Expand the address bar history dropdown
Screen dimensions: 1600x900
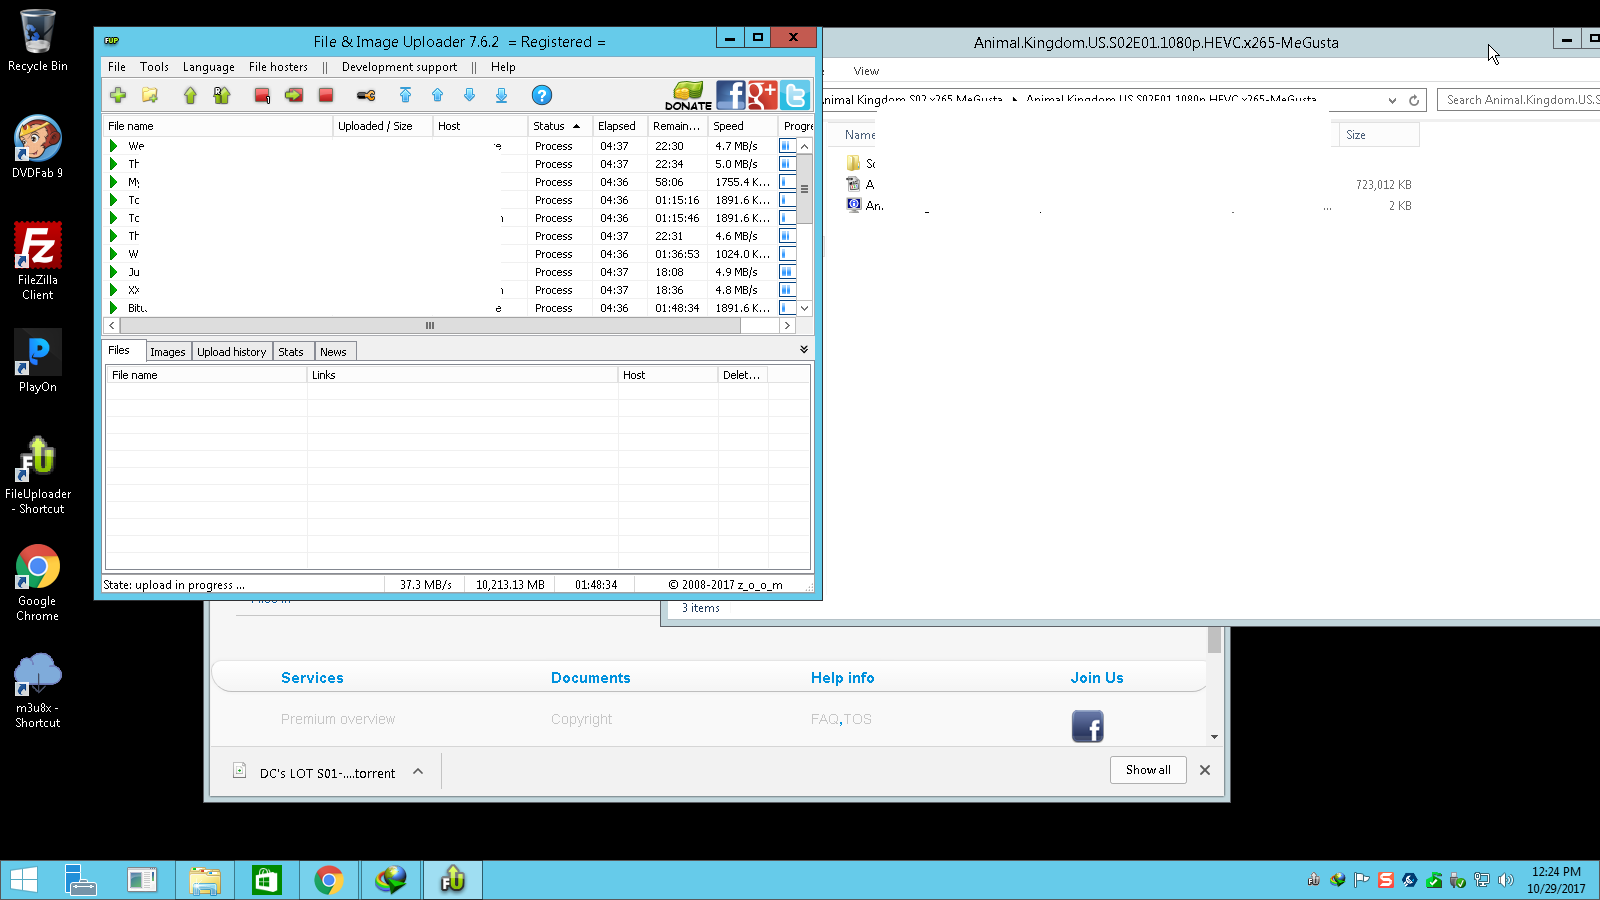click(x=1392, y=100)
